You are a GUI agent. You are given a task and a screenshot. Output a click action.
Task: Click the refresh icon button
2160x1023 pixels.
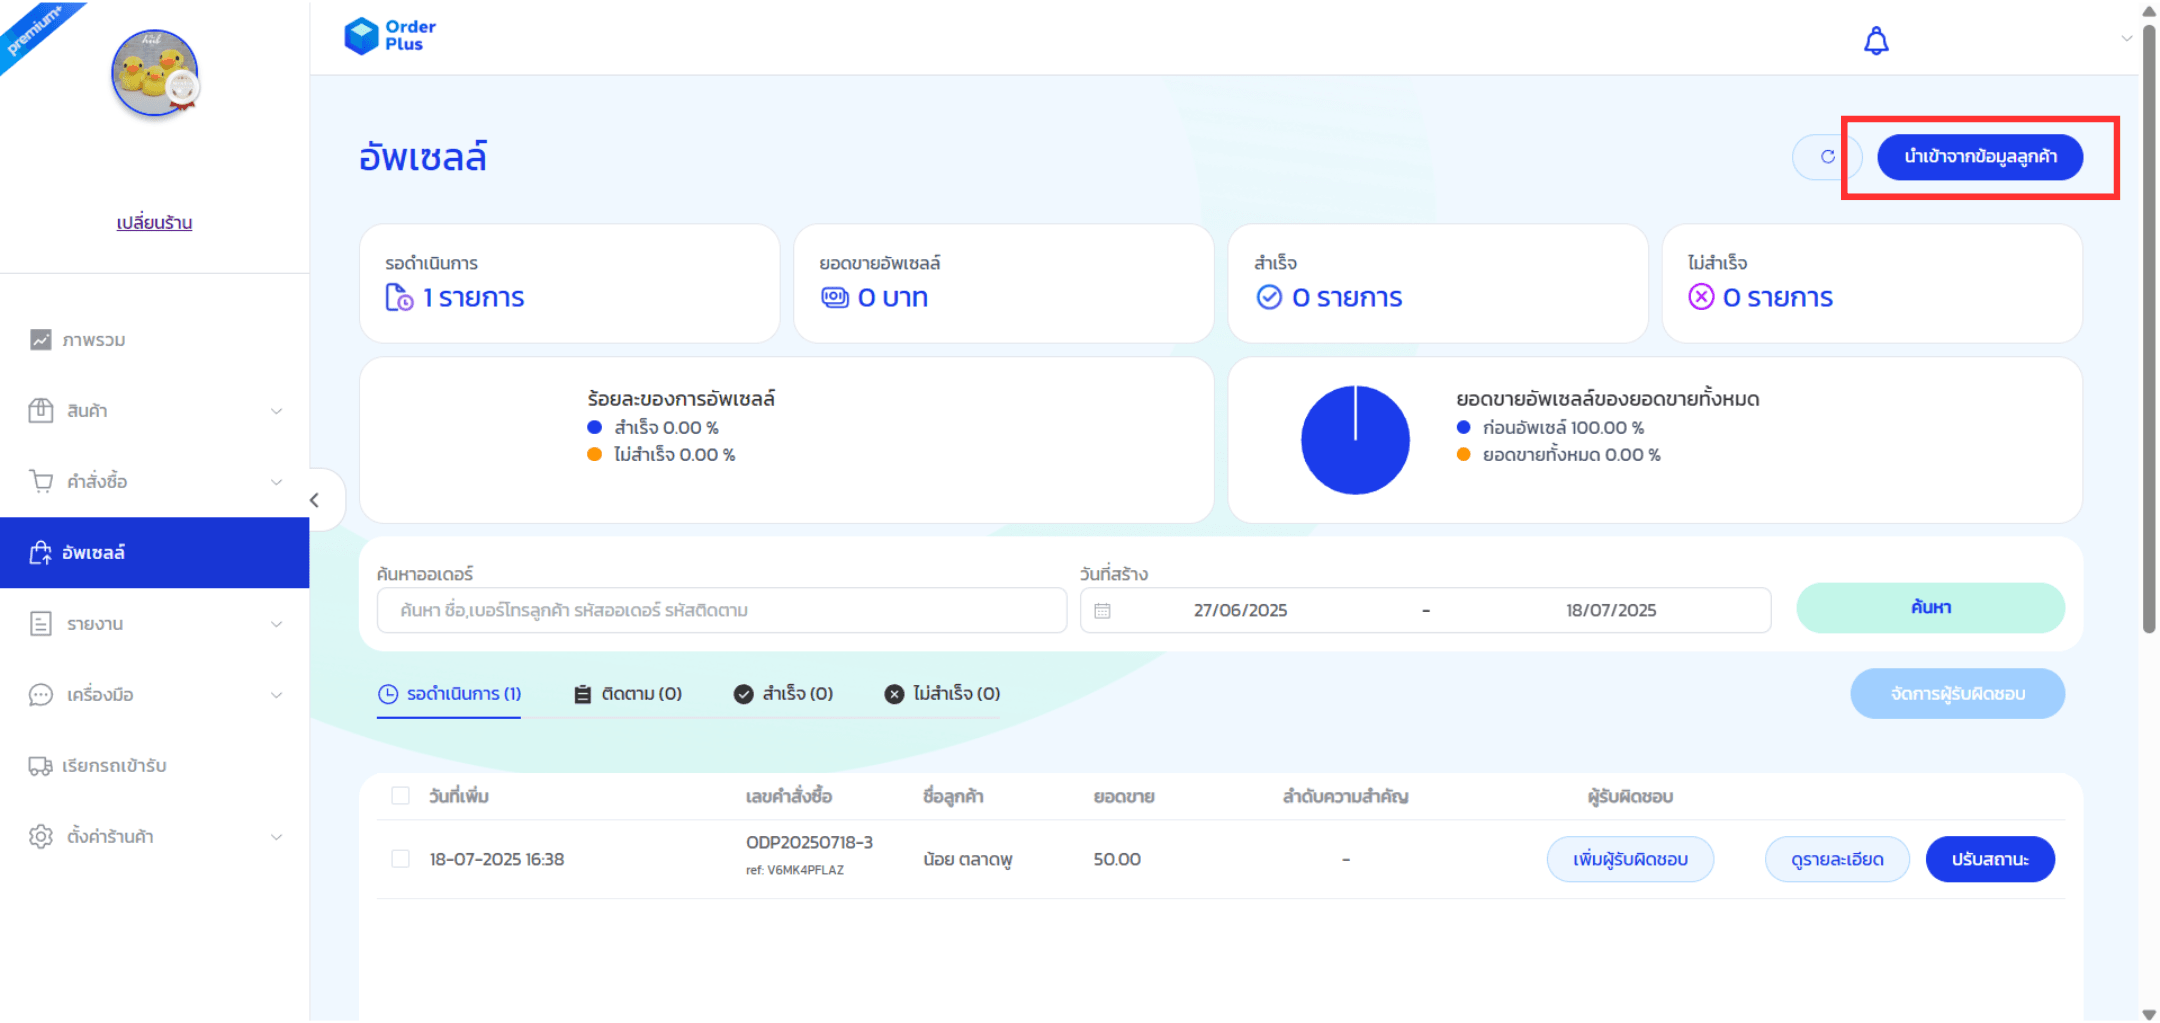tap(1827, 157)
